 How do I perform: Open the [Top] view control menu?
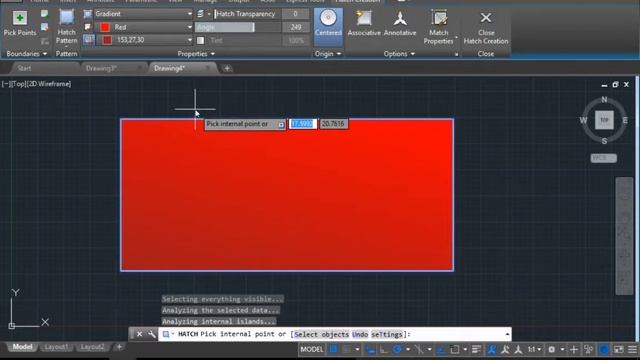click(18, 84)
